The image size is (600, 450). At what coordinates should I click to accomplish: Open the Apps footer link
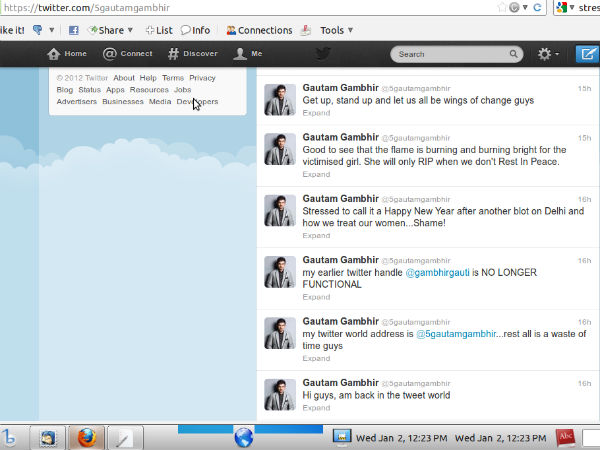(115, 90)
